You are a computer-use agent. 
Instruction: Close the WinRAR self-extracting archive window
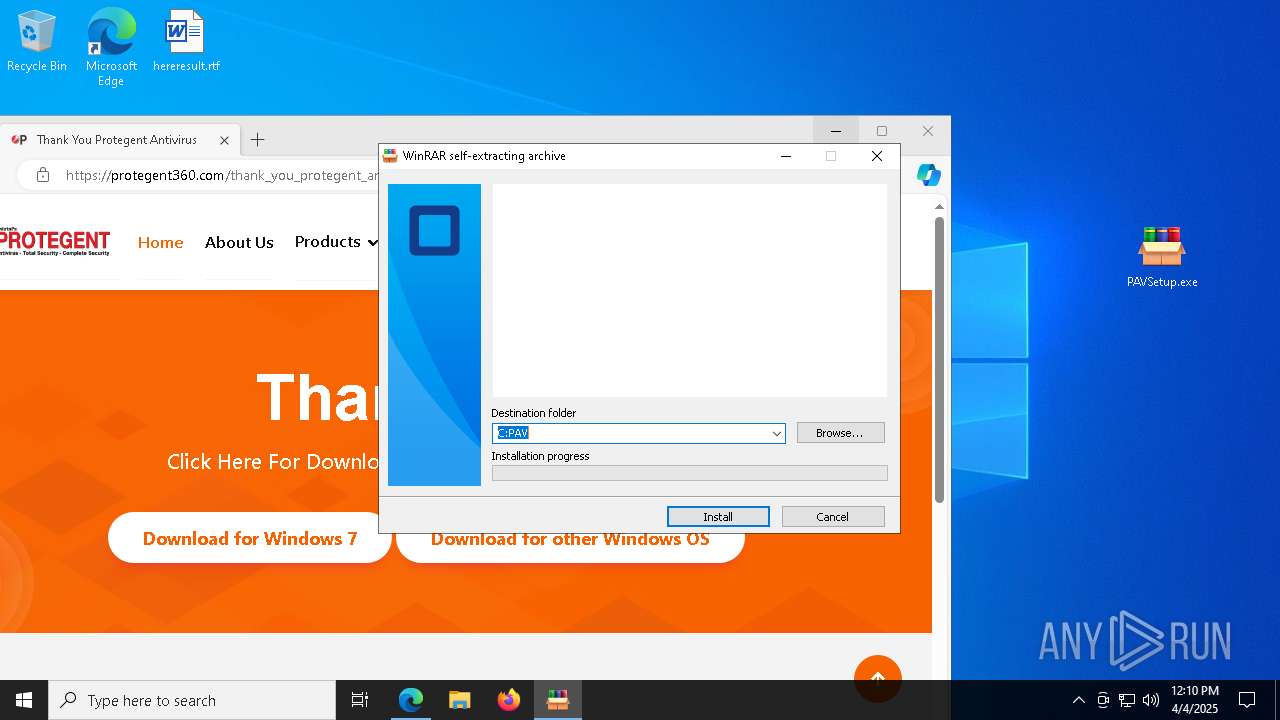pos(877,156)
